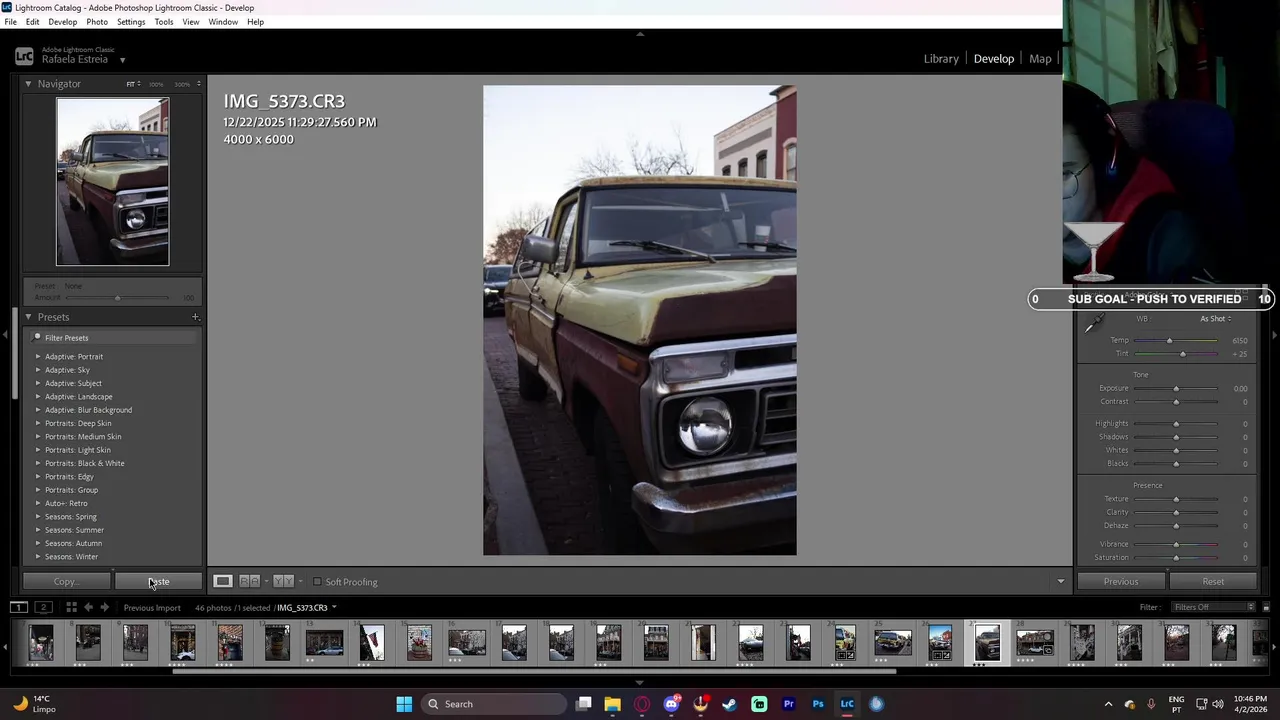The height and width of the screenshot is (720, 1280).
Task: Click the volume speaker tray icon
Action: click(x=1218, y=704)
